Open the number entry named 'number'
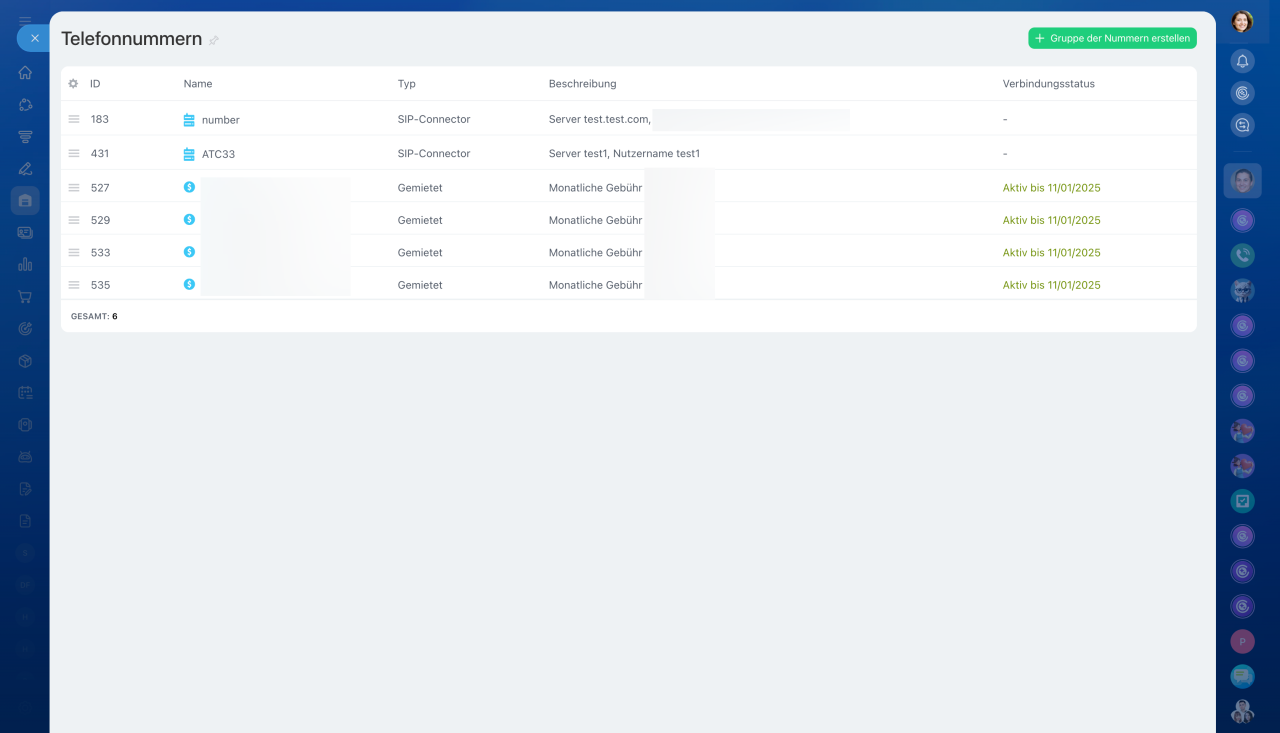Image resolution: width=1280 pixels, height=733 pixels. point(220,120)
